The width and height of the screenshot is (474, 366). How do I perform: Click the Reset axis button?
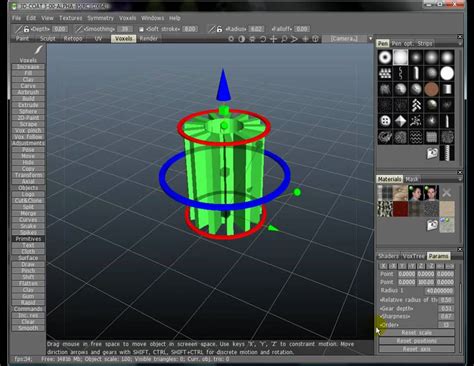tap(417, 349)
